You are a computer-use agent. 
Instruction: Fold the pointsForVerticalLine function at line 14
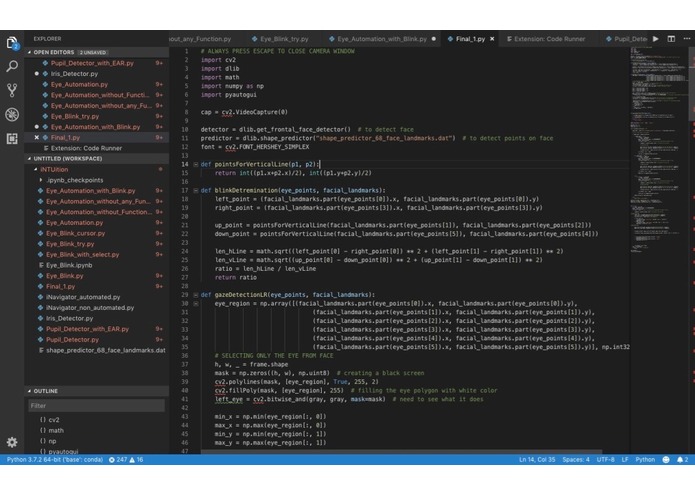195,164
